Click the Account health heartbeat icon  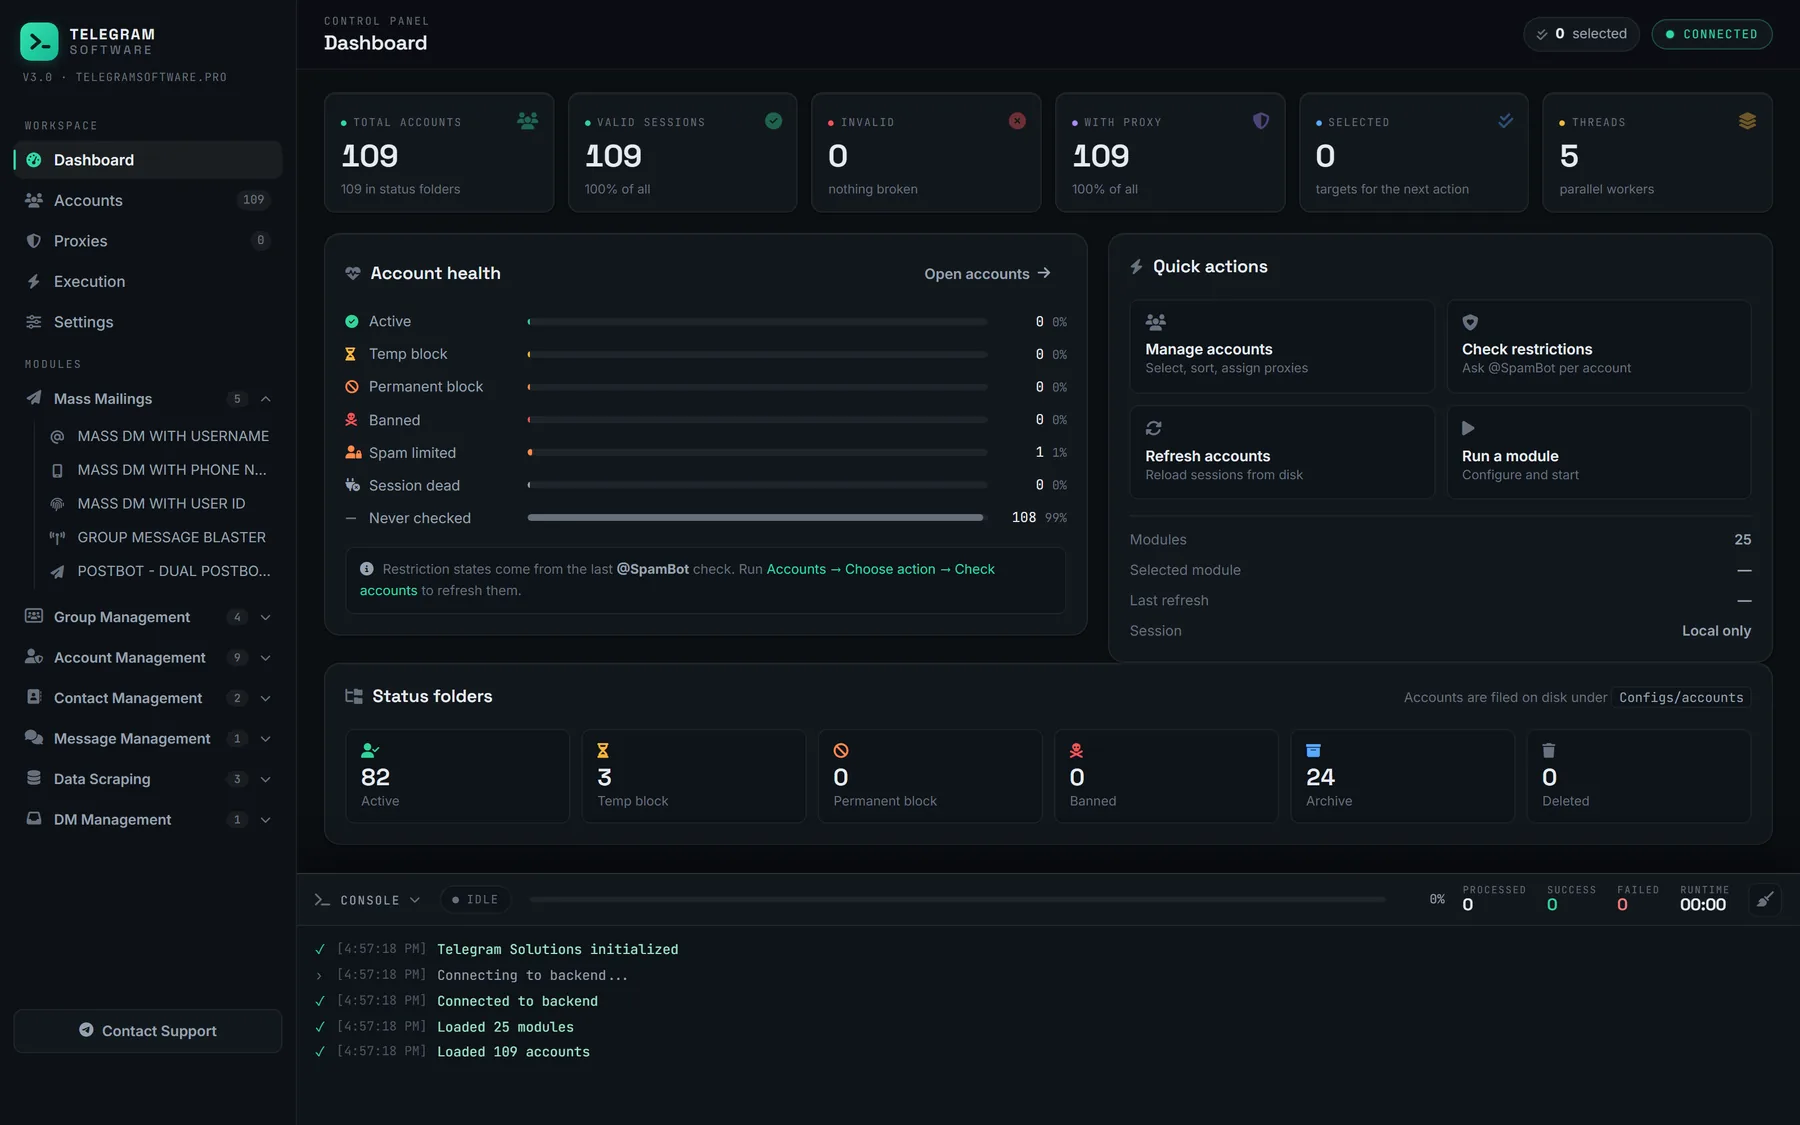(353, 273)
